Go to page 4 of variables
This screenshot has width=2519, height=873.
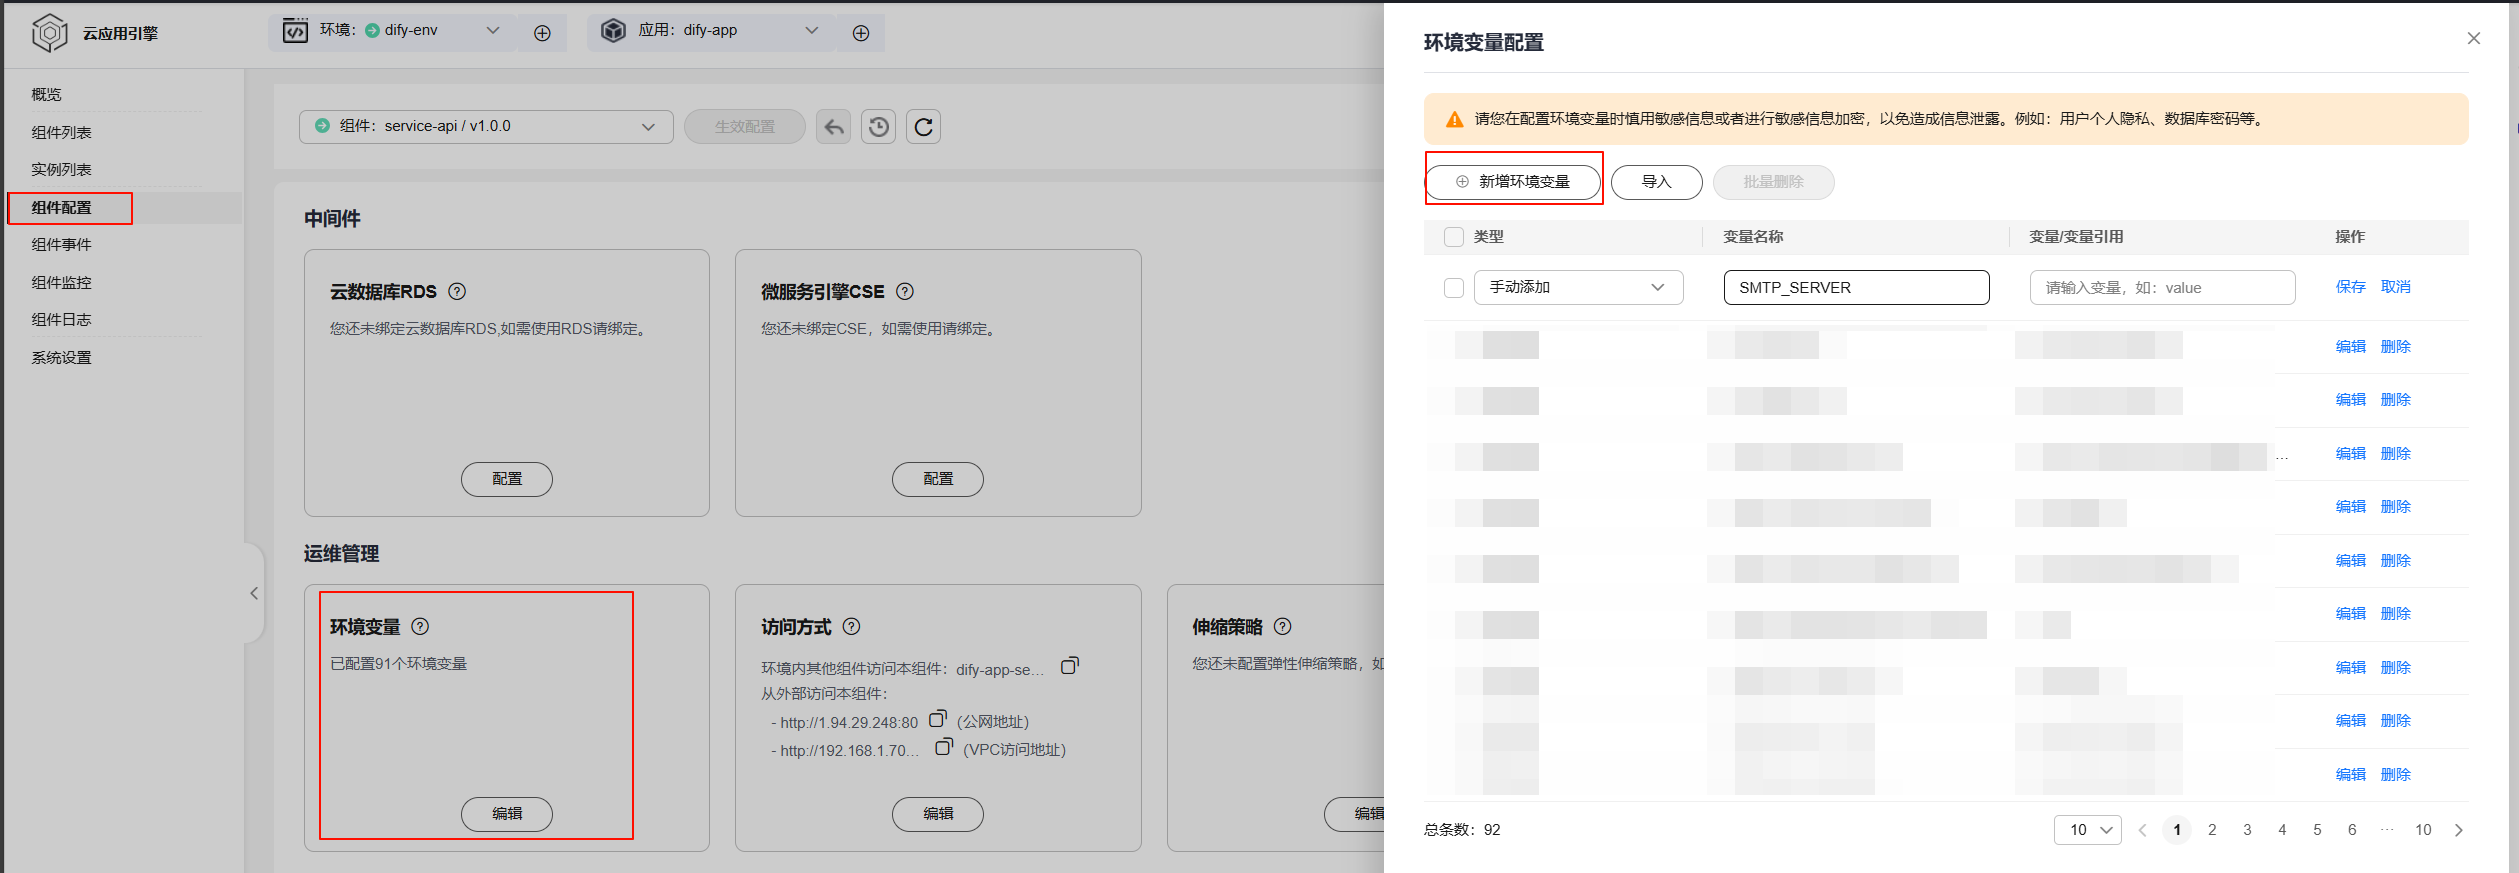tap(2282, 830)
